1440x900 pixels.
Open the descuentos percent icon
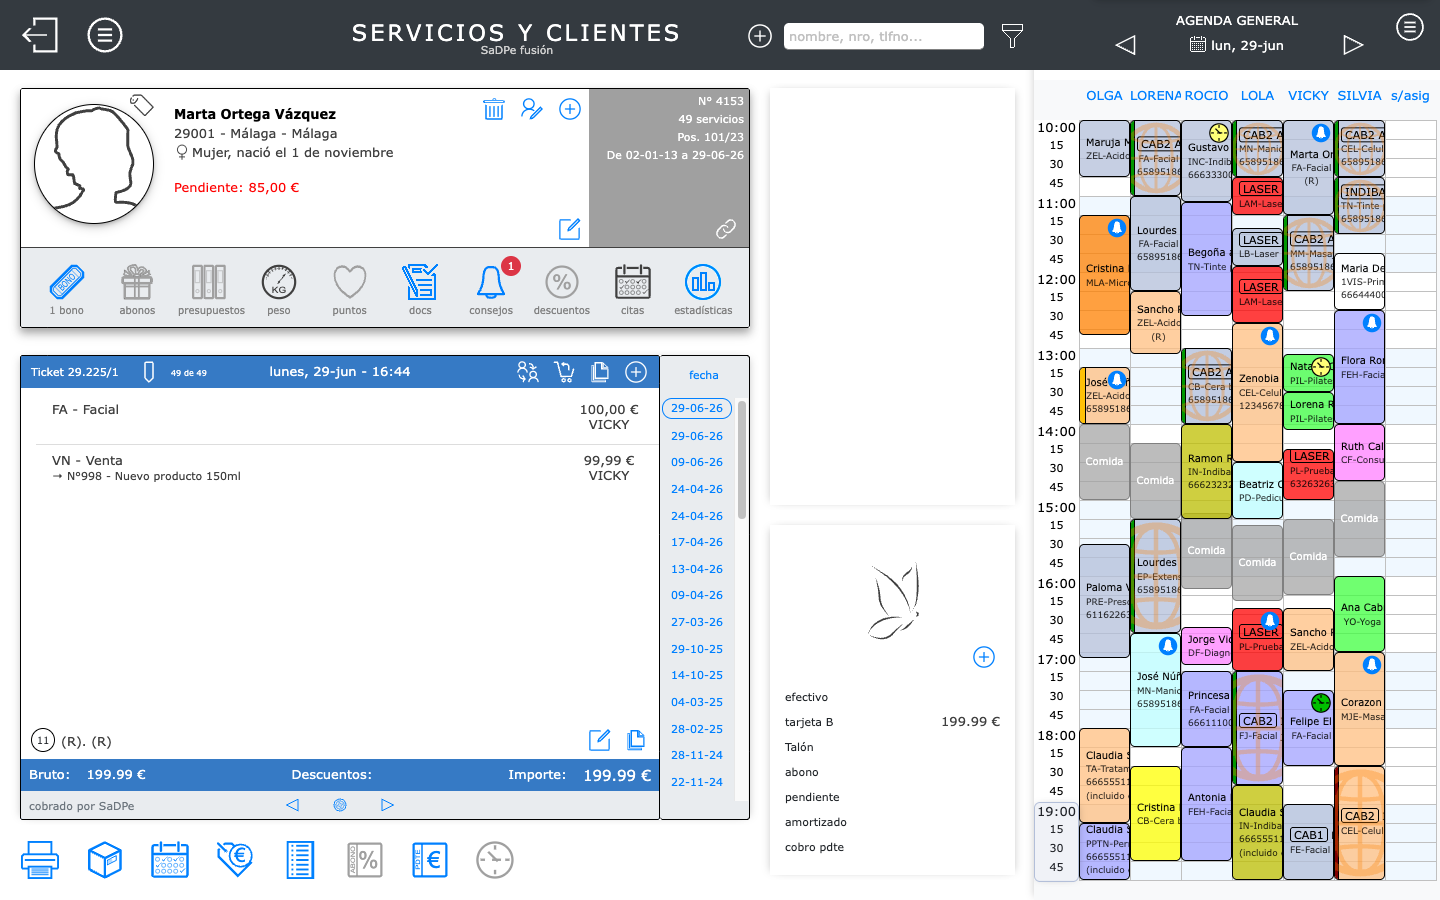562,290
